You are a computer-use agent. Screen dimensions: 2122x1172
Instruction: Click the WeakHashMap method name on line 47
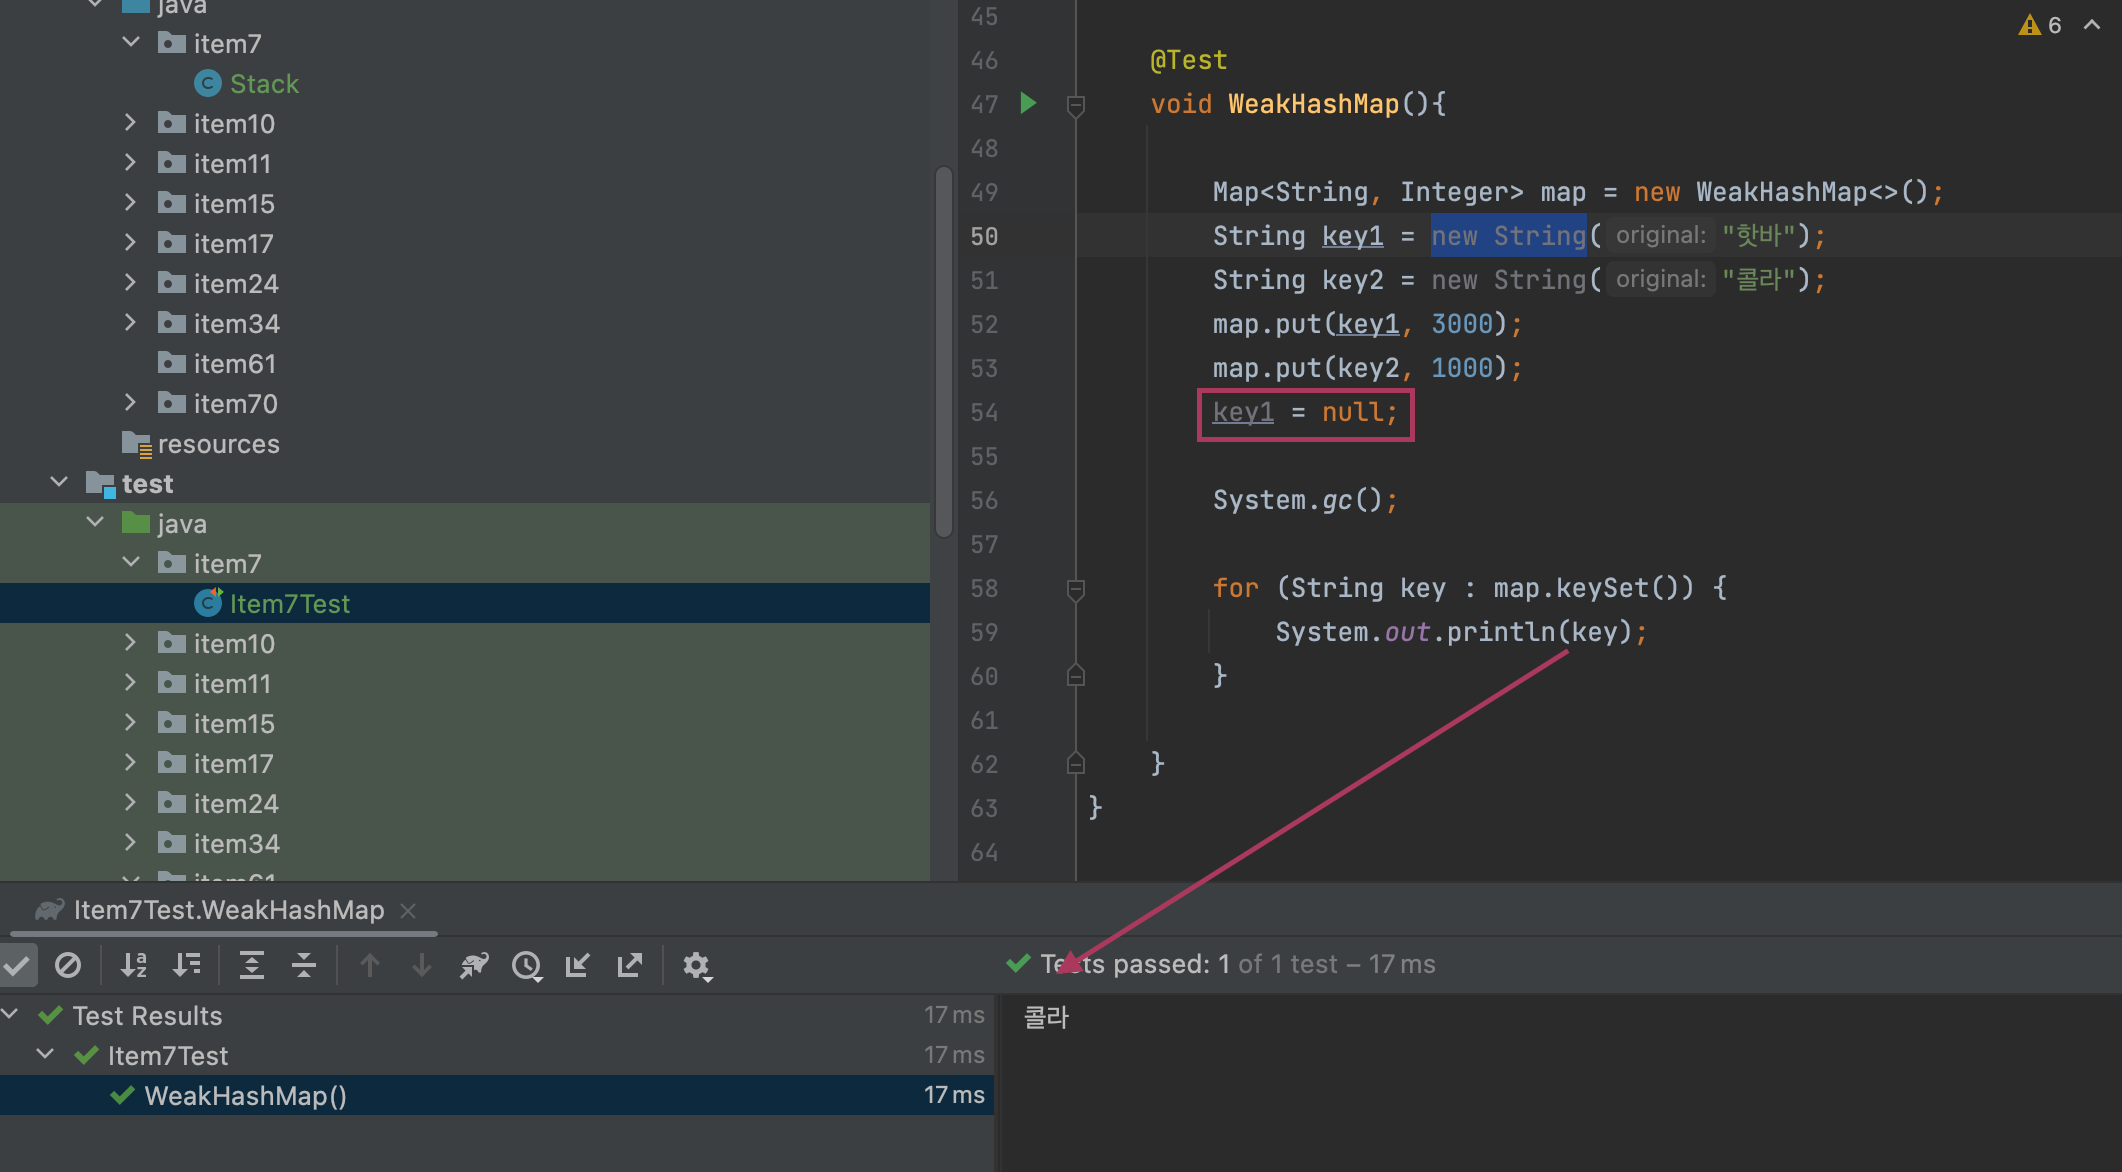coord(1313,104)
